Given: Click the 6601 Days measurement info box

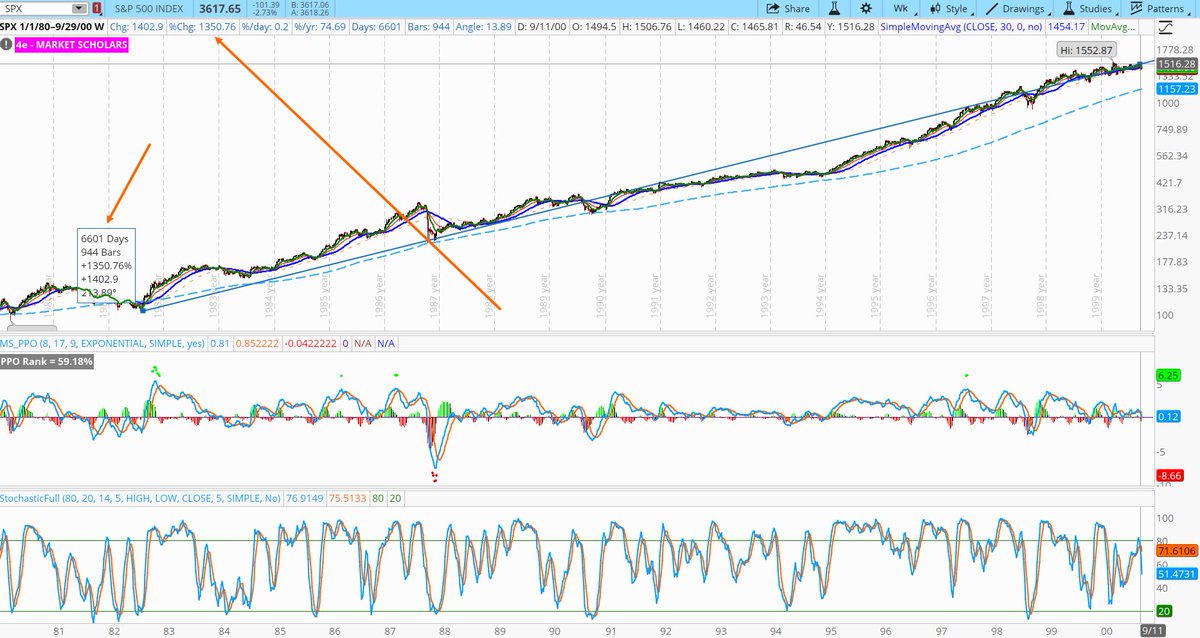Looking at the screenshot, I should [x=107, y=266].
